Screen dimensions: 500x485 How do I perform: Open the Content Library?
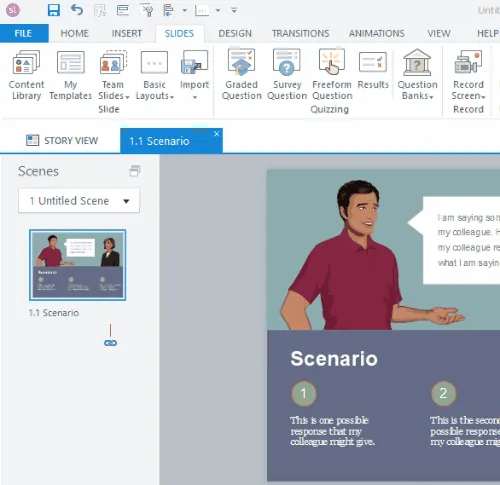pos(26,75)
